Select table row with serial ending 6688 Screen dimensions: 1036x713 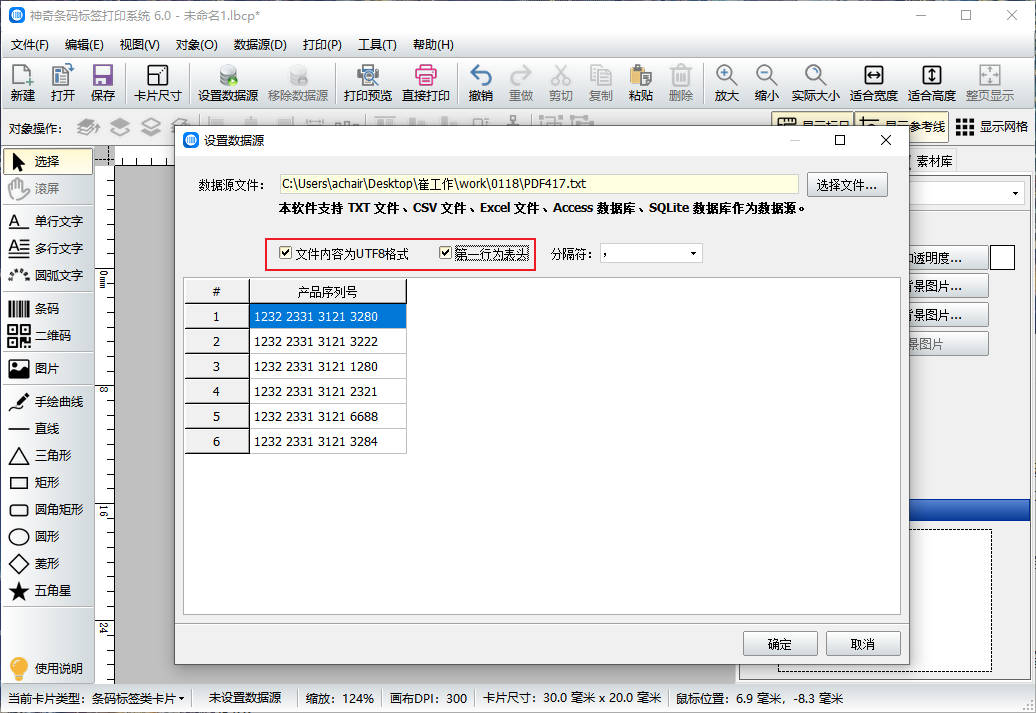(327, 416)
